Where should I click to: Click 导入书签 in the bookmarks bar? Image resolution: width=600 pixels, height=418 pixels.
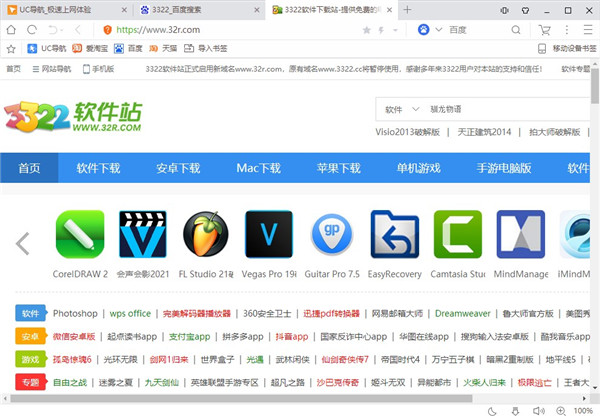pos(206,48)
